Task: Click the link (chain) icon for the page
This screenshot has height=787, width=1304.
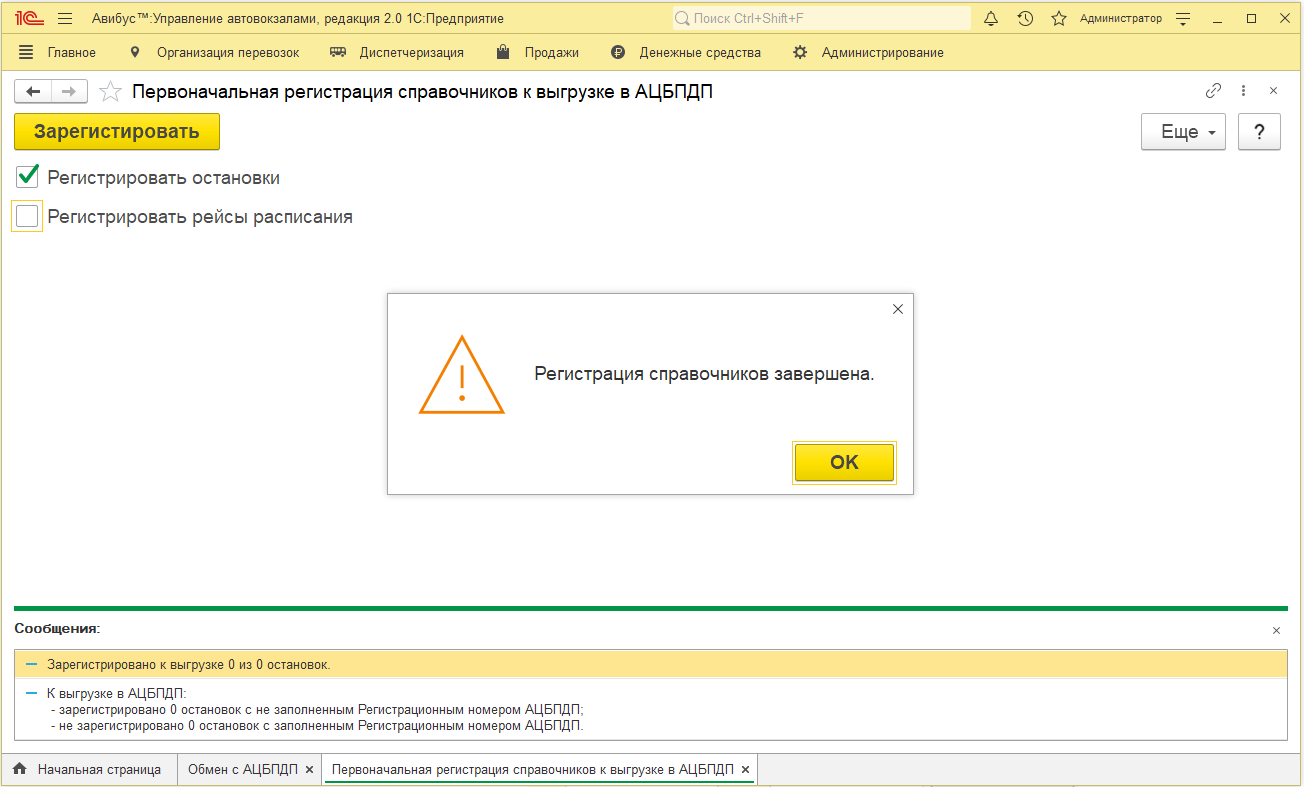Action: pyautogui.click(x=1213, y=90)
